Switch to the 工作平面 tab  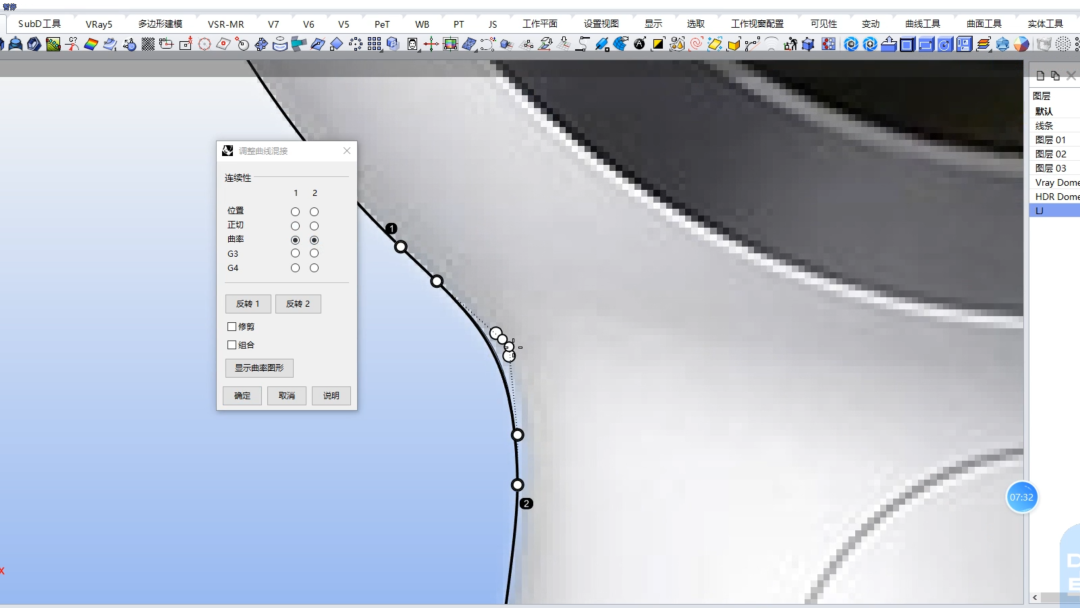(x=539, y=24)
